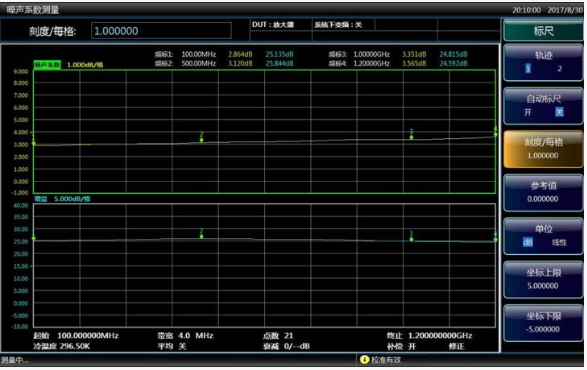Click the 修正 correction status text
The height and width of the screenshot is (370, 587).
457,346
